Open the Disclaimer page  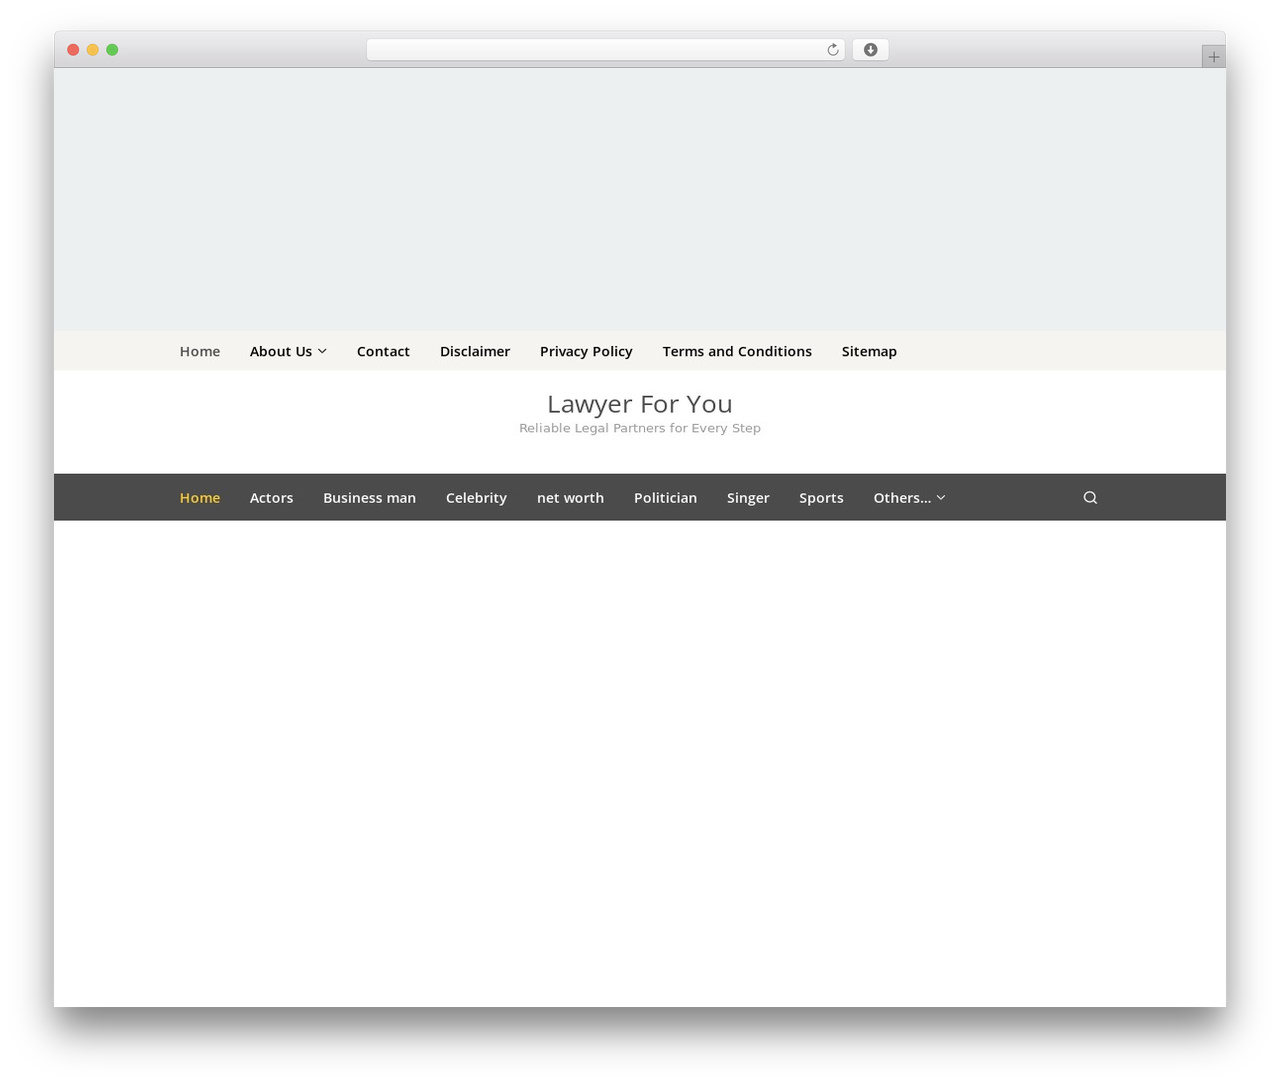point(475,351)
